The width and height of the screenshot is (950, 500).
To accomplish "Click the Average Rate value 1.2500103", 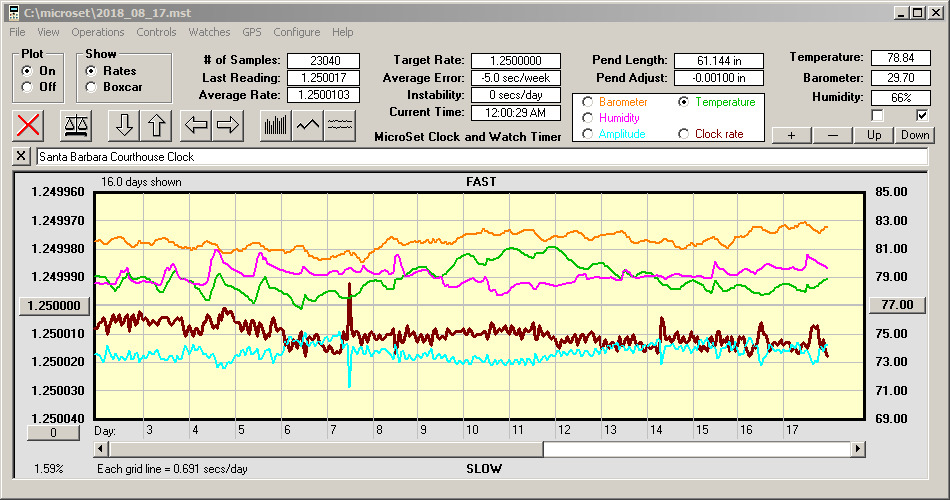I will (324, 95).
